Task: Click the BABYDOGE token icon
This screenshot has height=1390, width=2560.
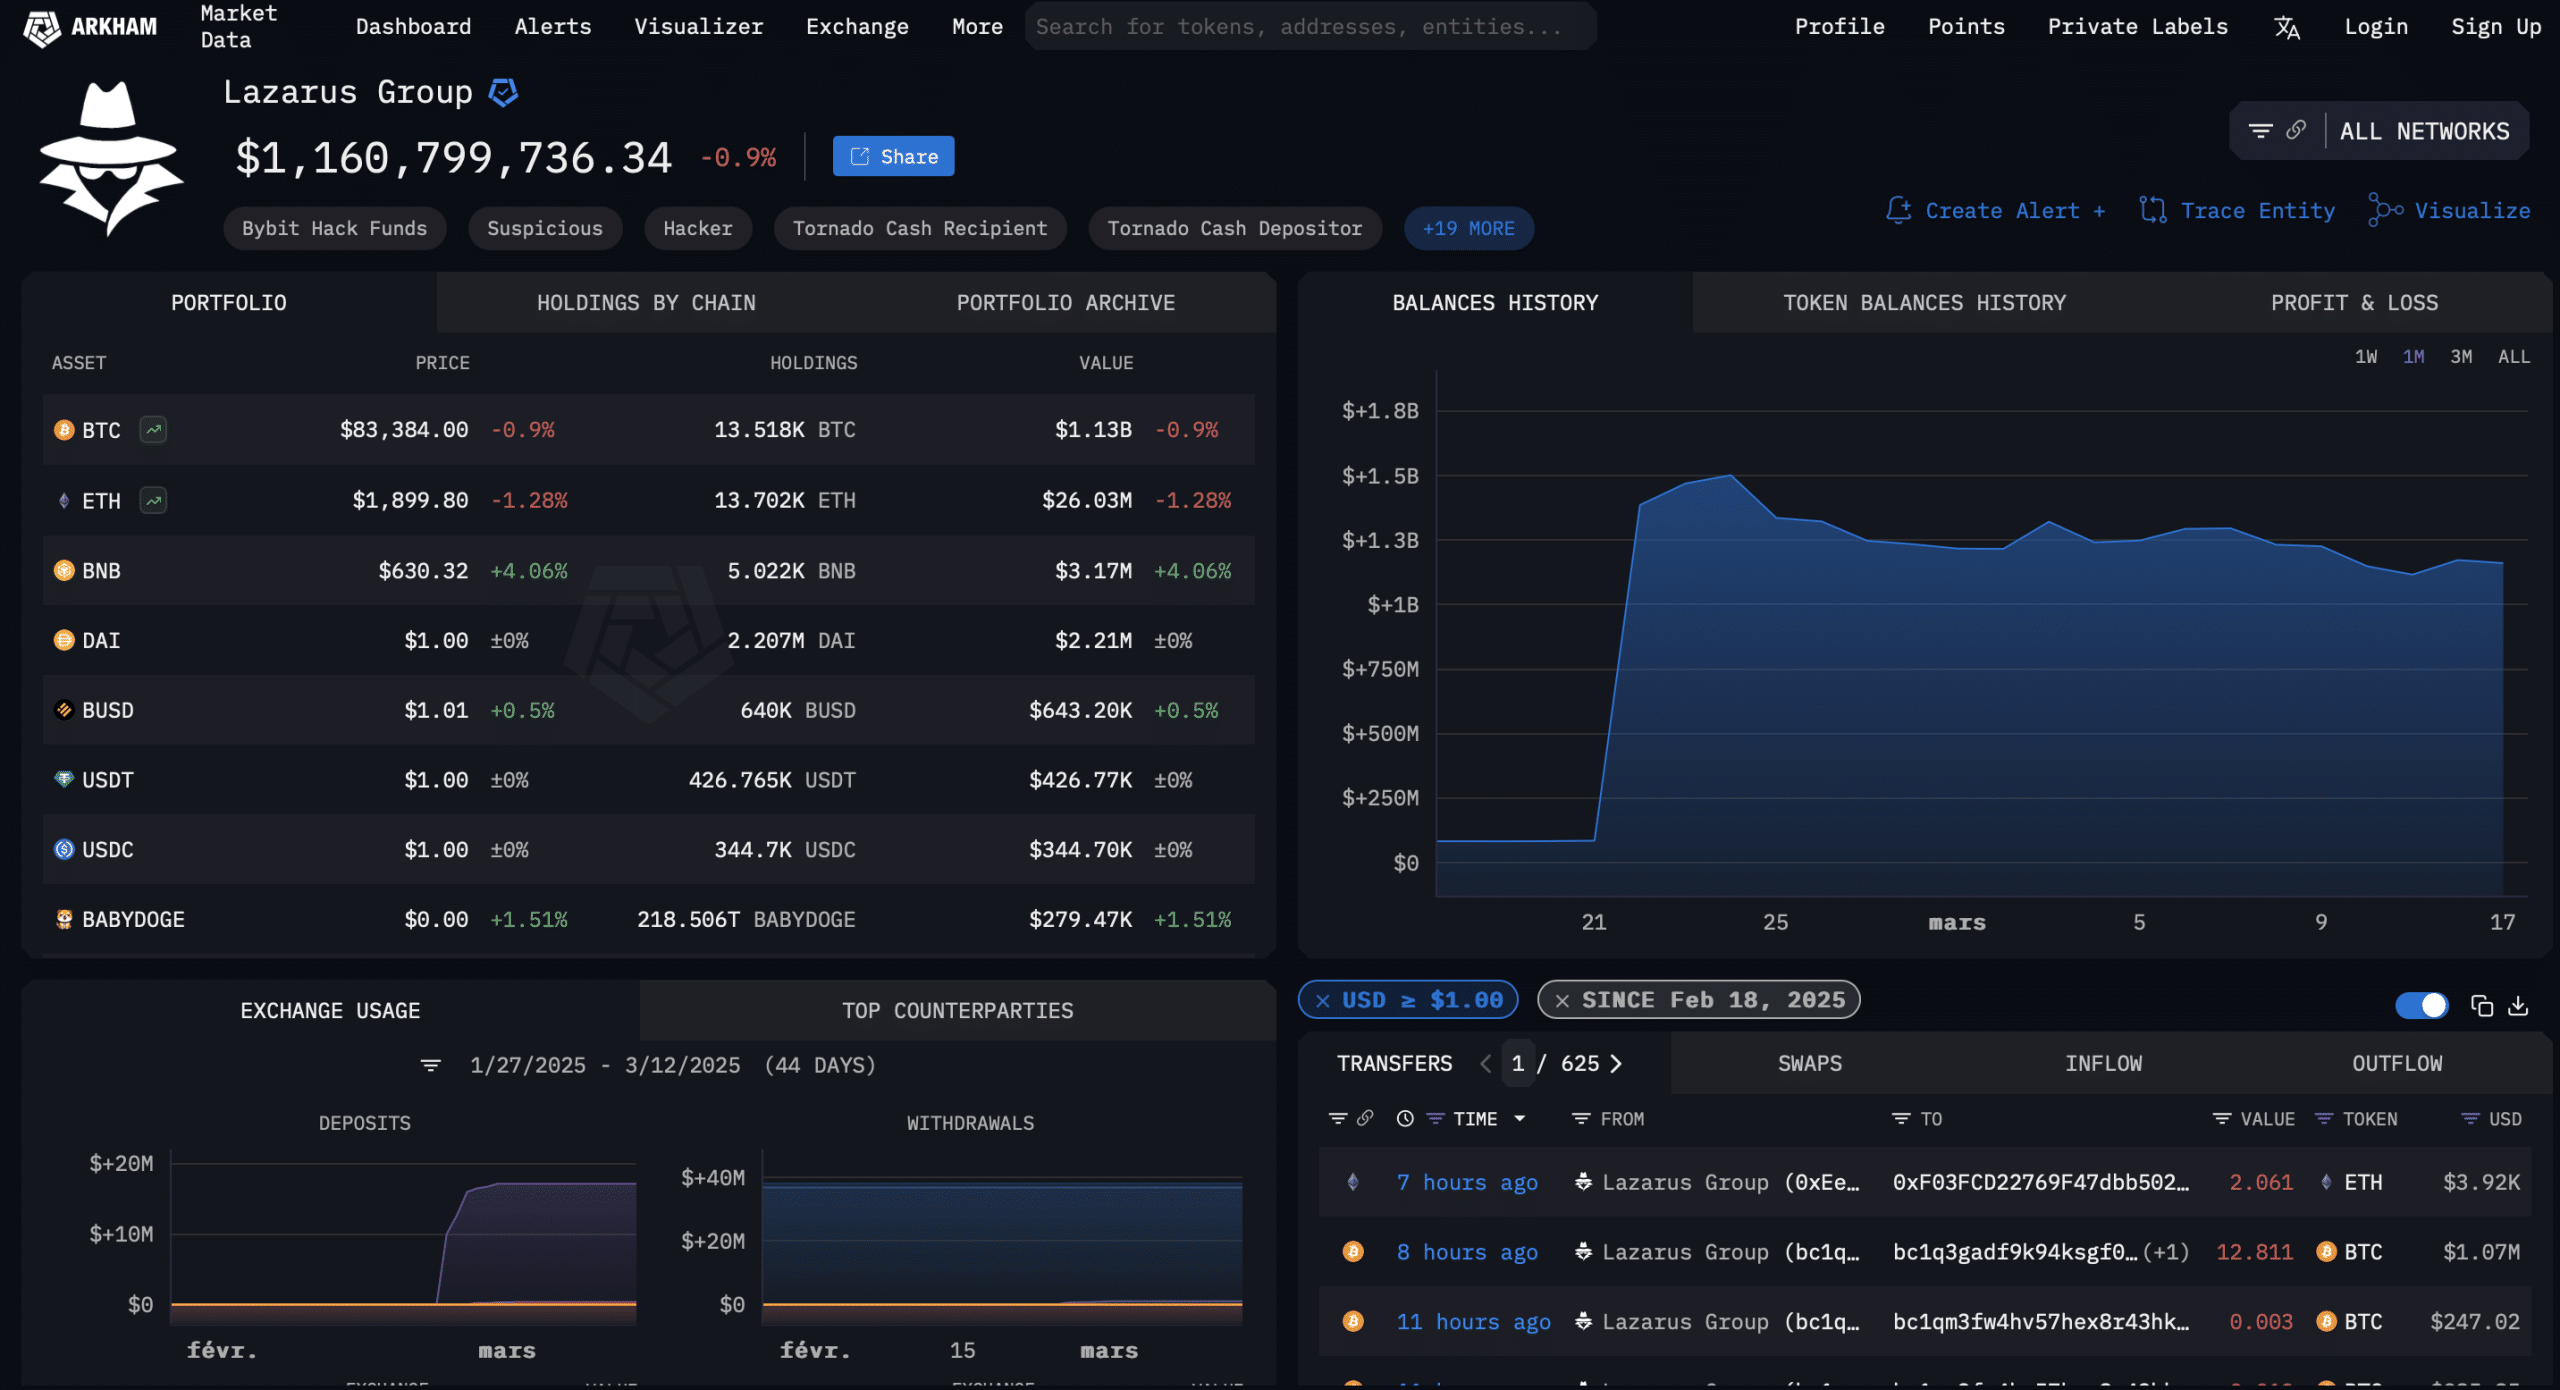Action: 64,919
